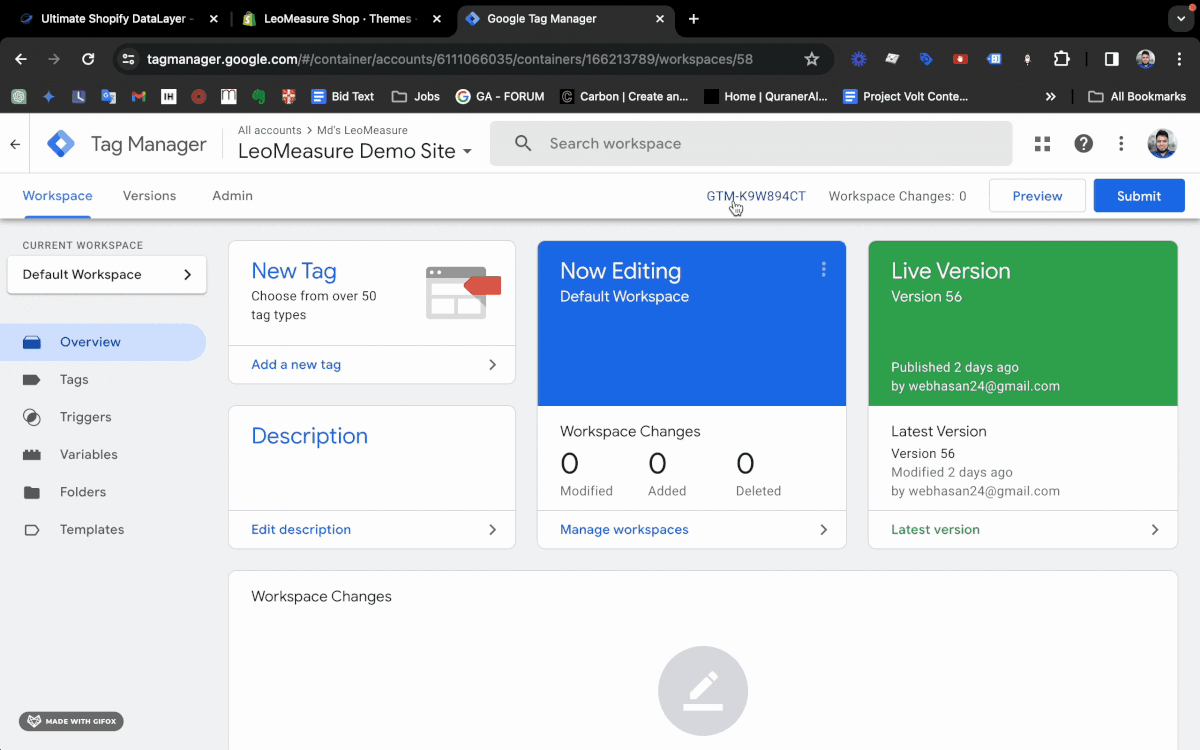Open the Now Editing card options menu

(x=823, y=269)
